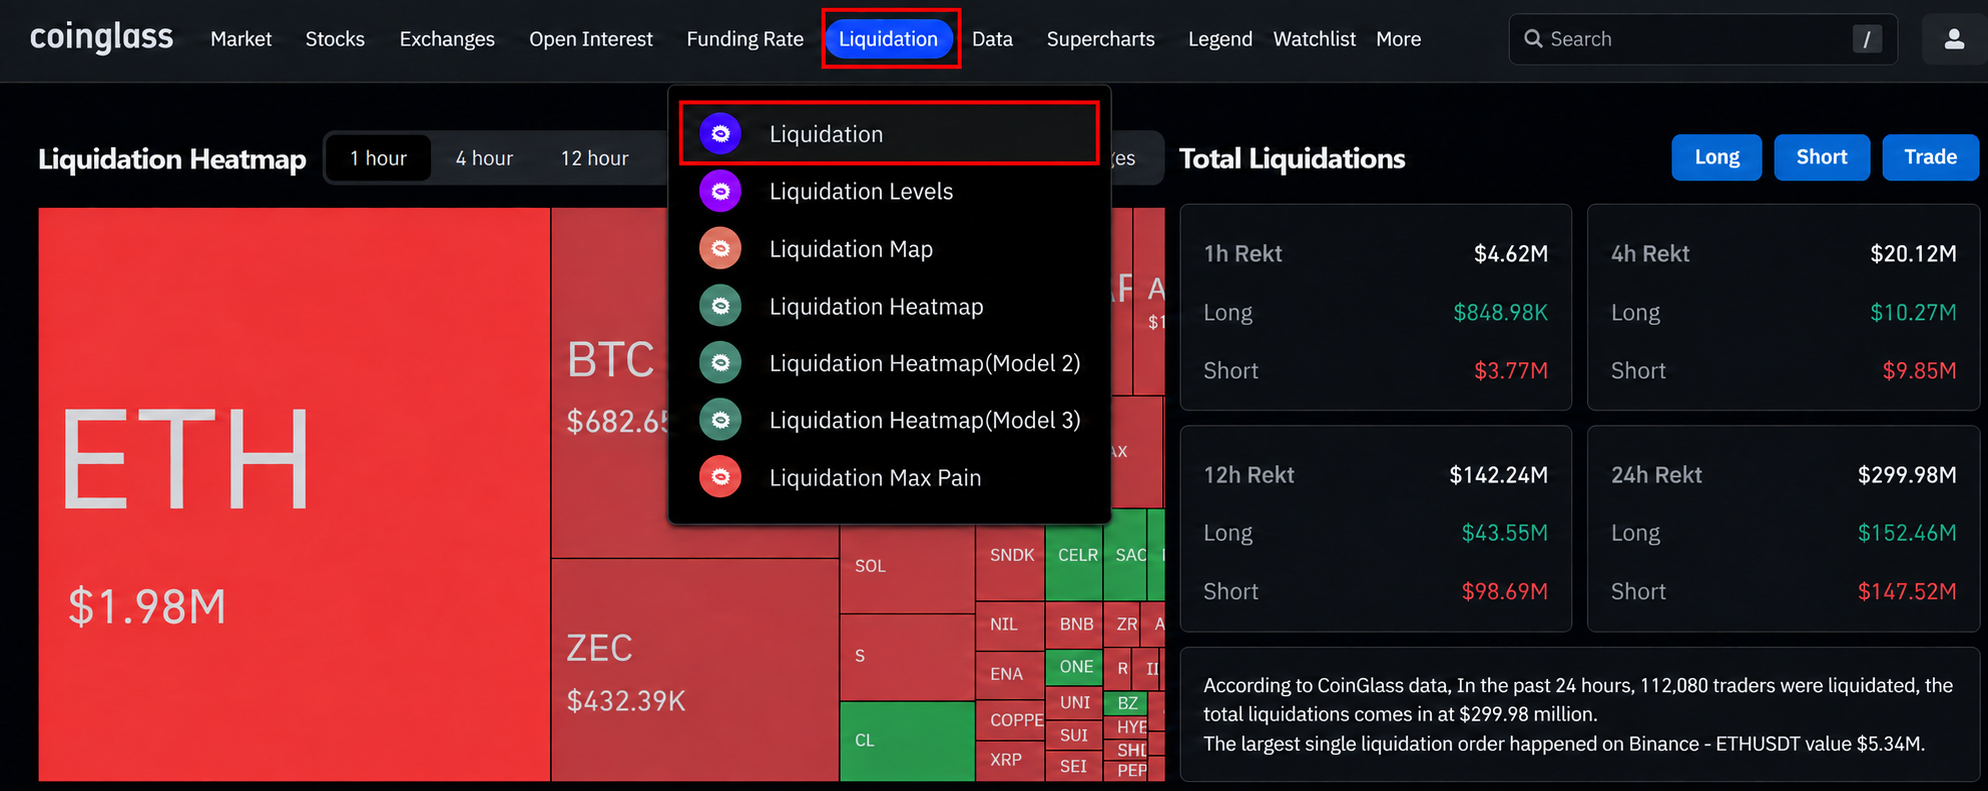Viewport: 1988px width, 791px height.
Task: Select Liquidation Max Pain from dropdown
Action: [x=889, y=477]
